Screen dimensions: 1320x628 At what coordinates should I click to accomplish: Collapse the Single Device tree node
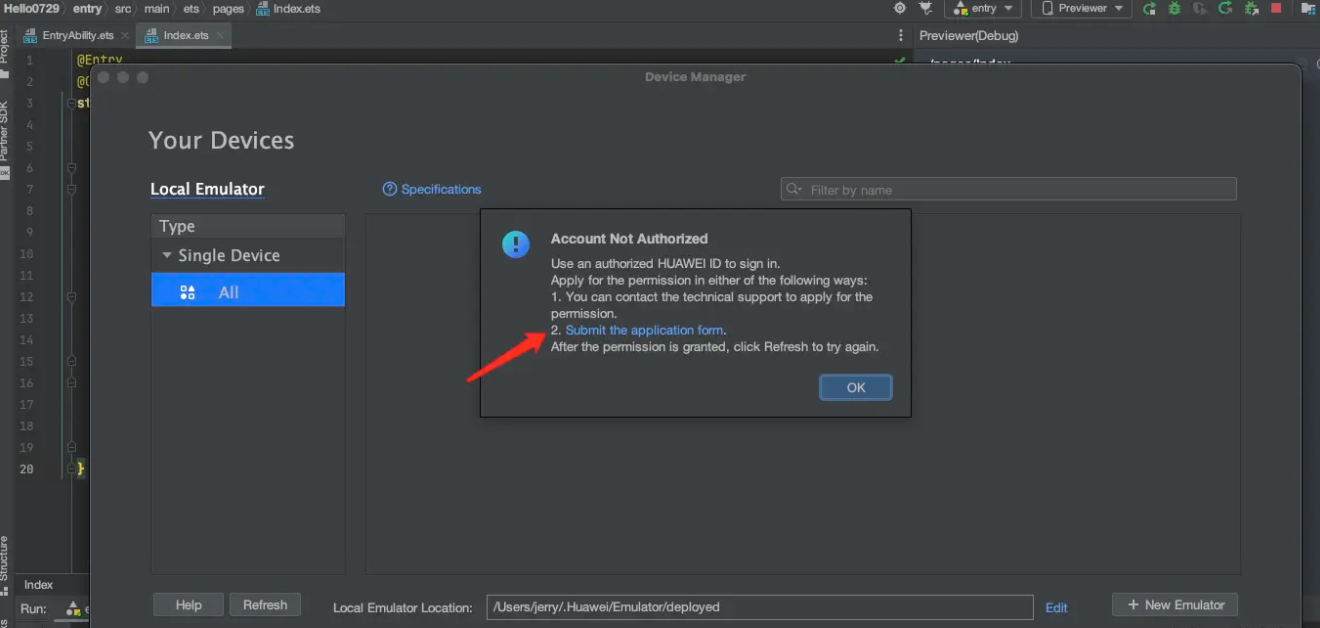click(167, 255)
